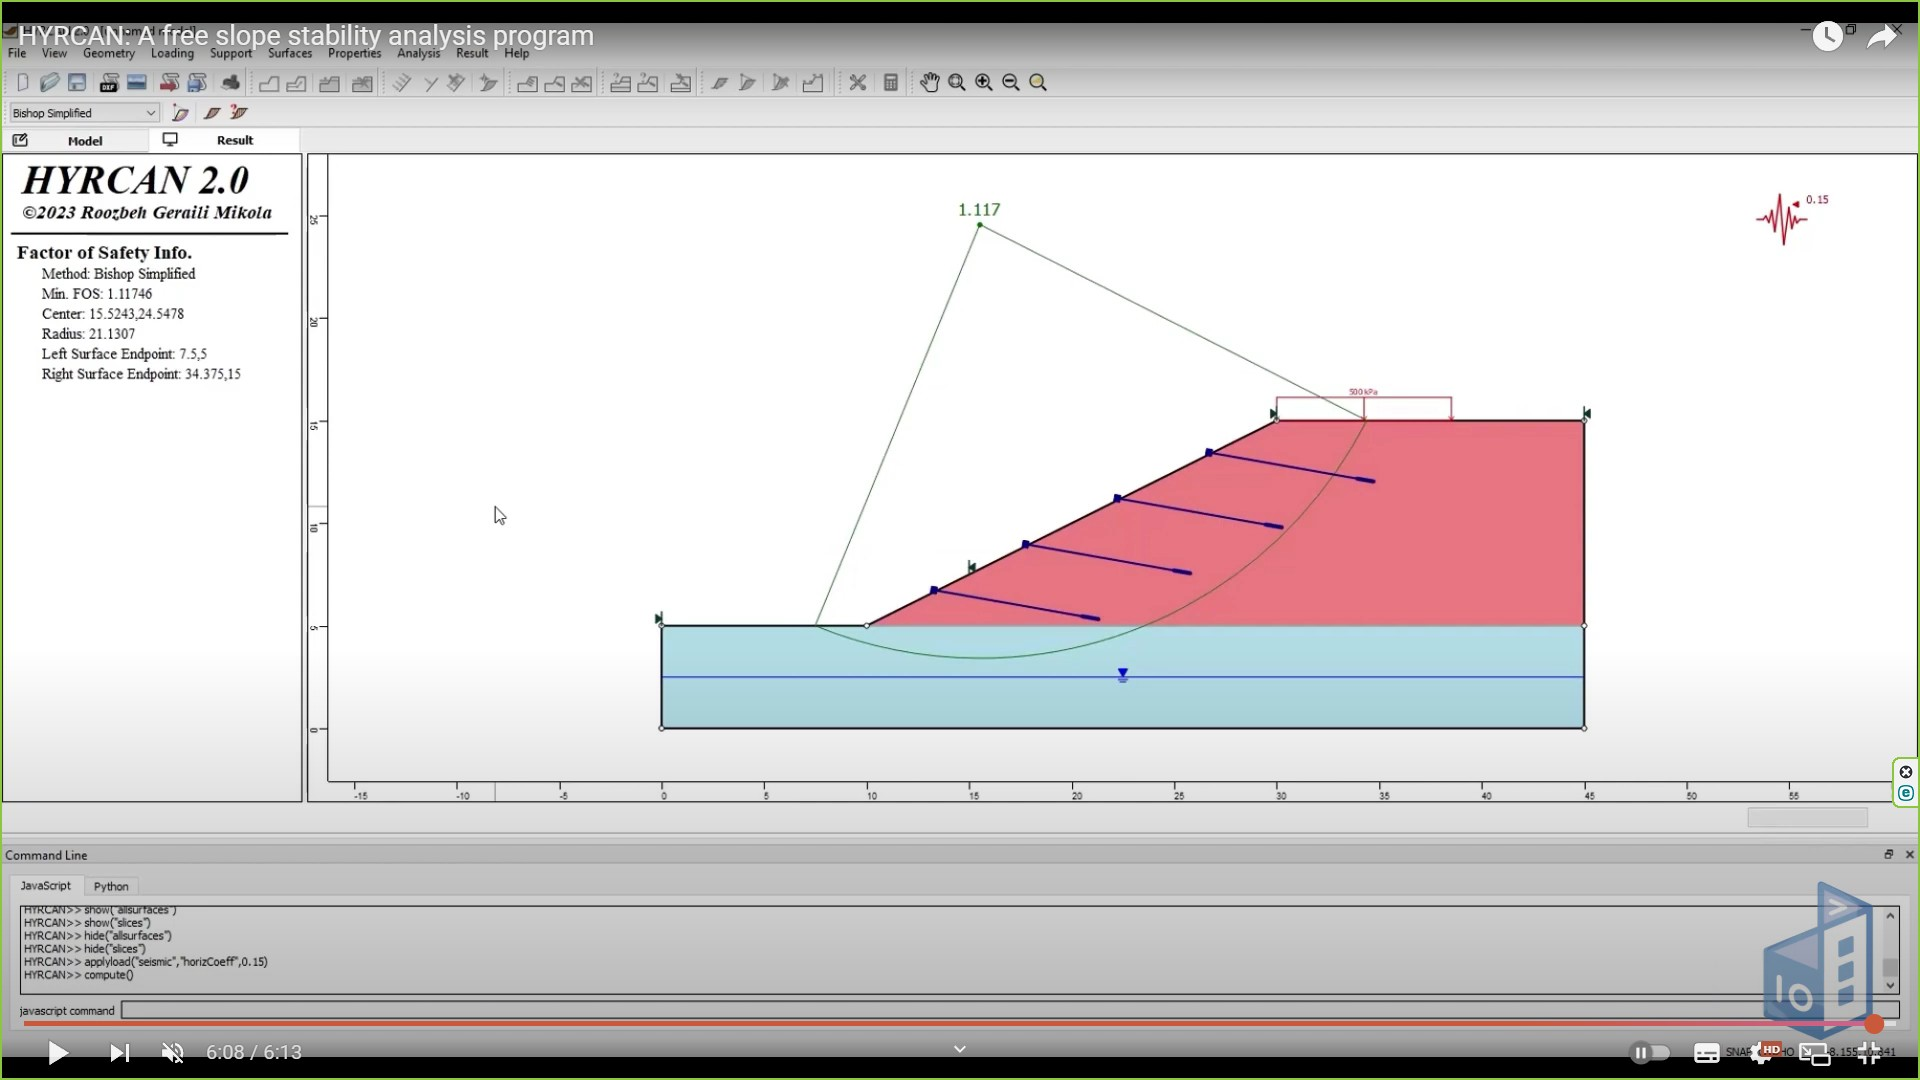Open the Geometry menu

click(x=108, y=54)
